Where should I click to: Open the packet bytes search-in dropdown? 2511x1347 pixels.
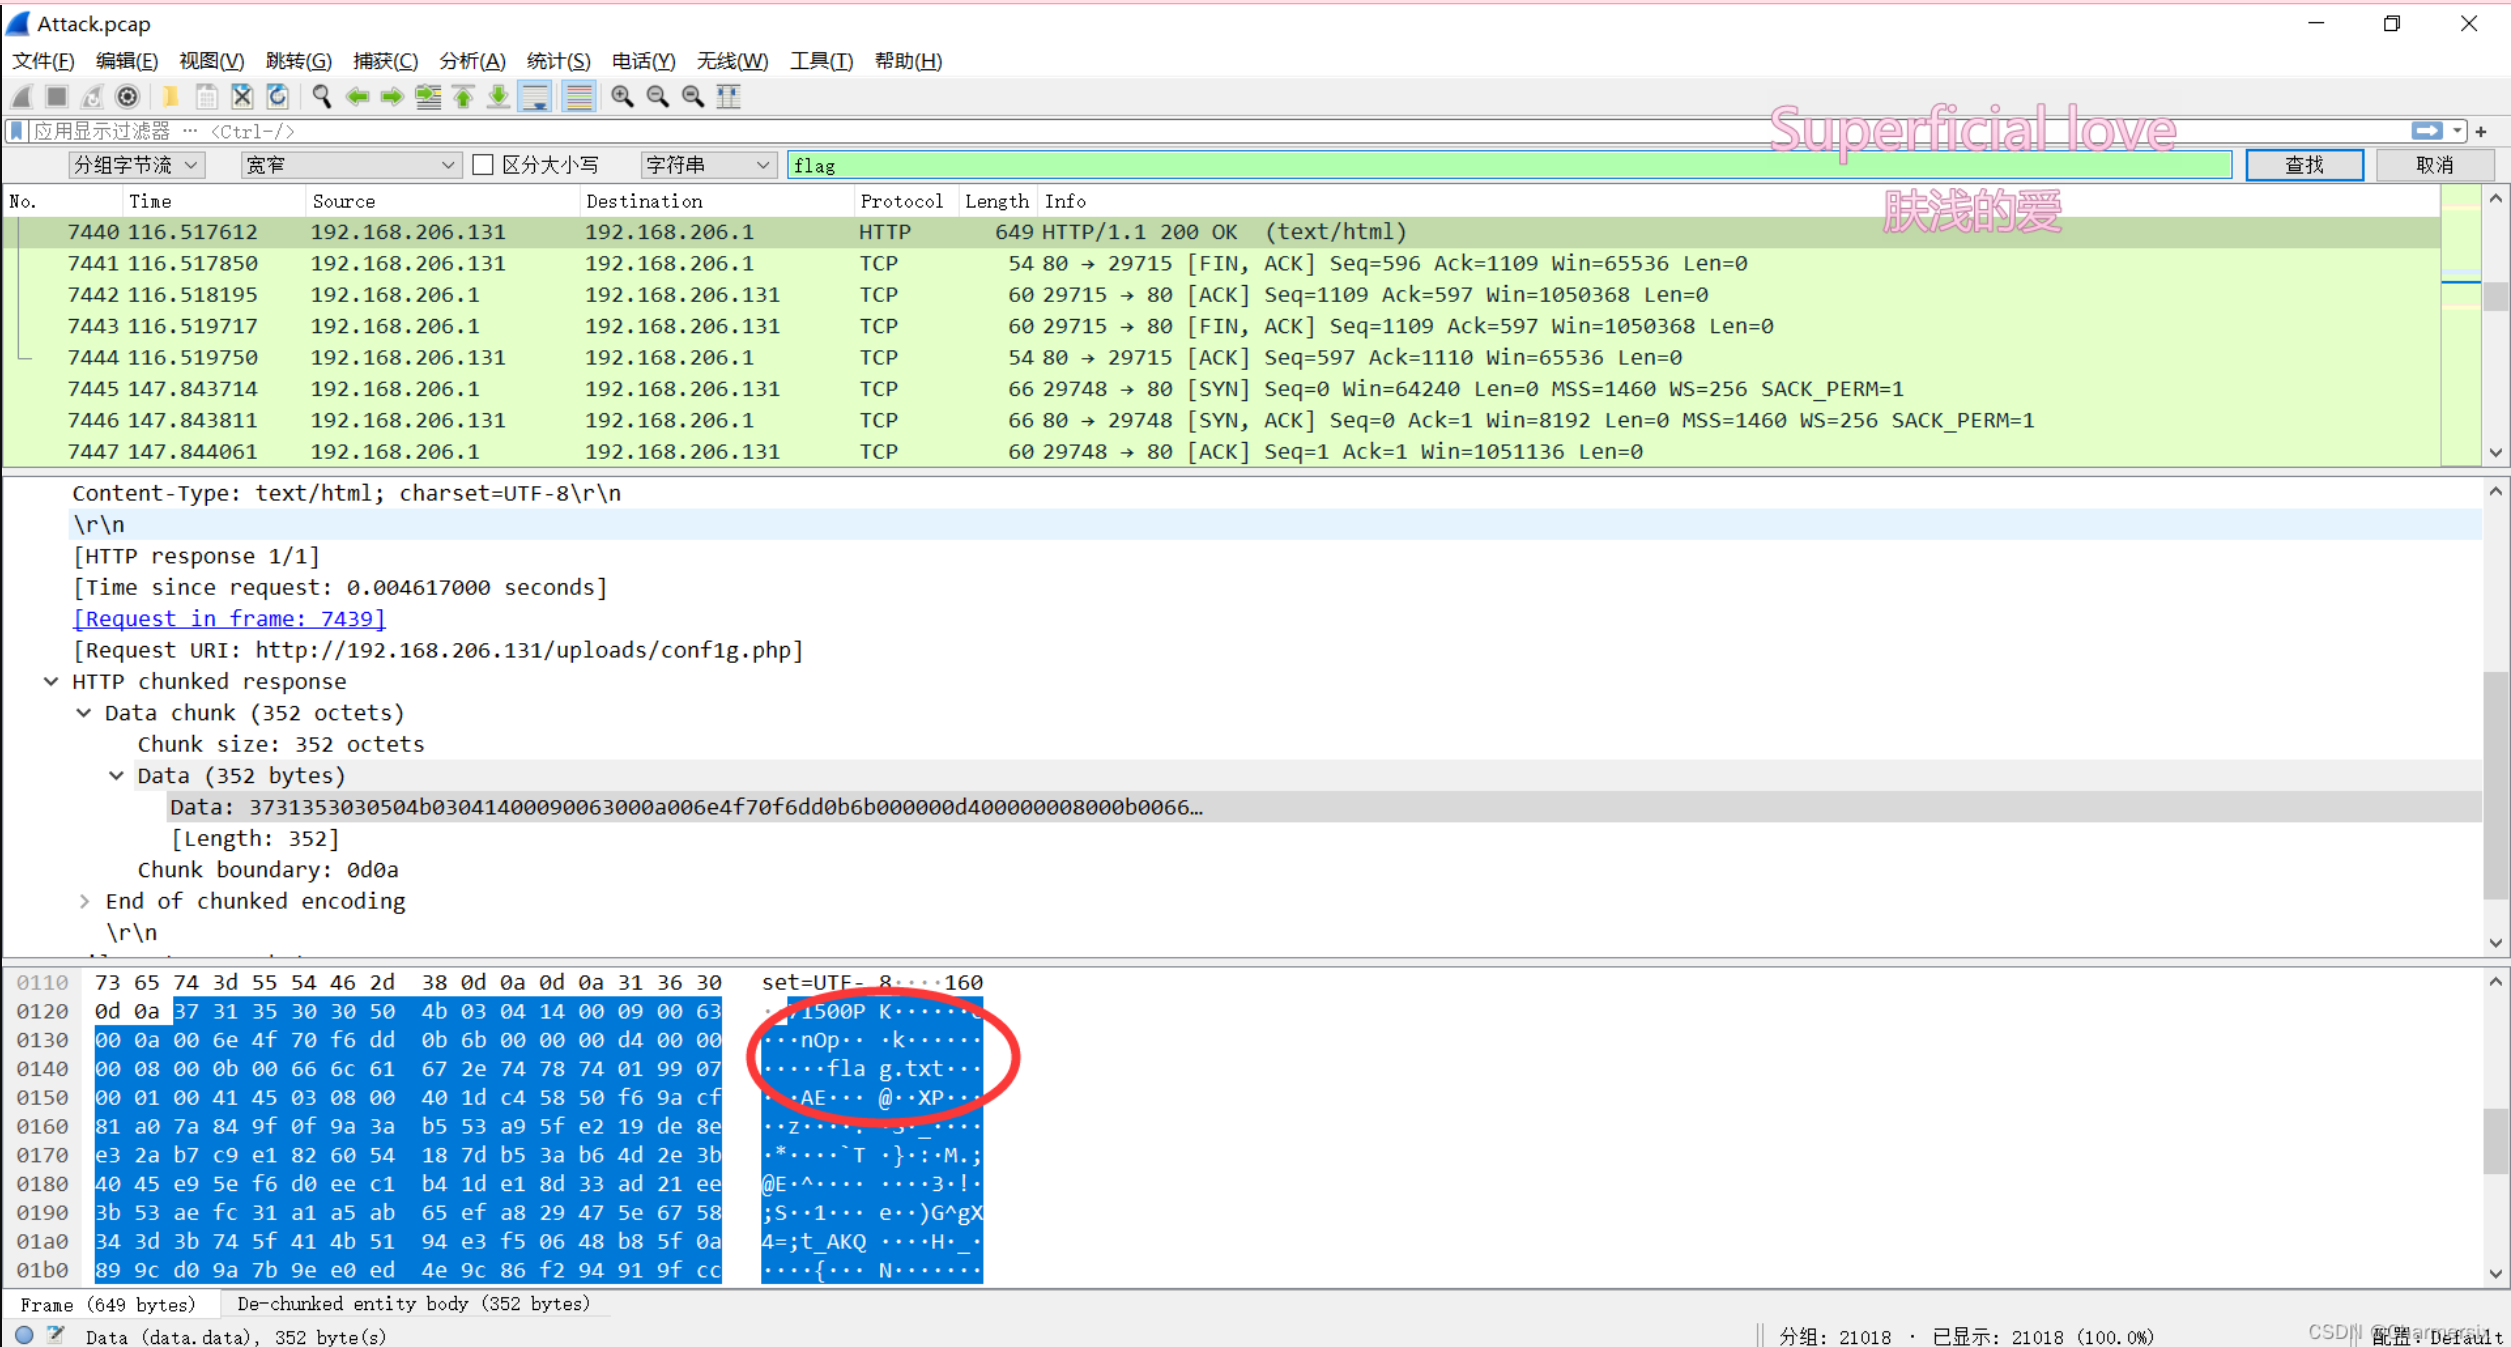[x=137, y=165]
